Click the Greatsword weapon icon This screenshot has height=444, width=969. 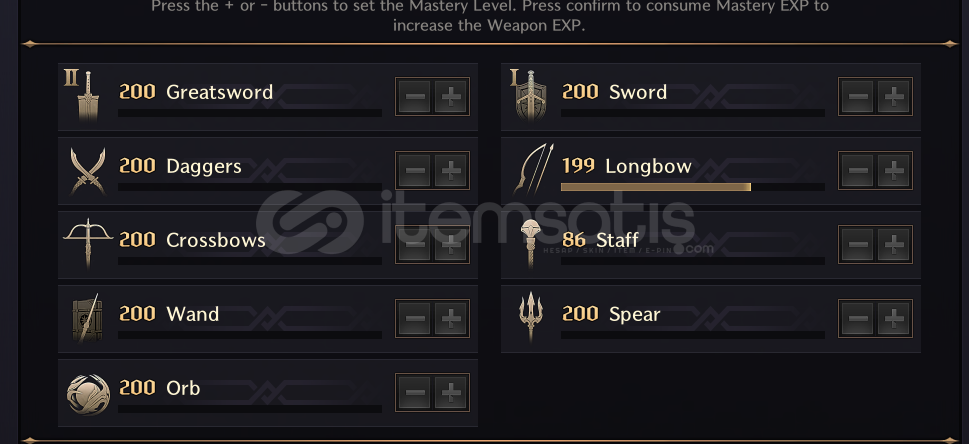(88, 96)
